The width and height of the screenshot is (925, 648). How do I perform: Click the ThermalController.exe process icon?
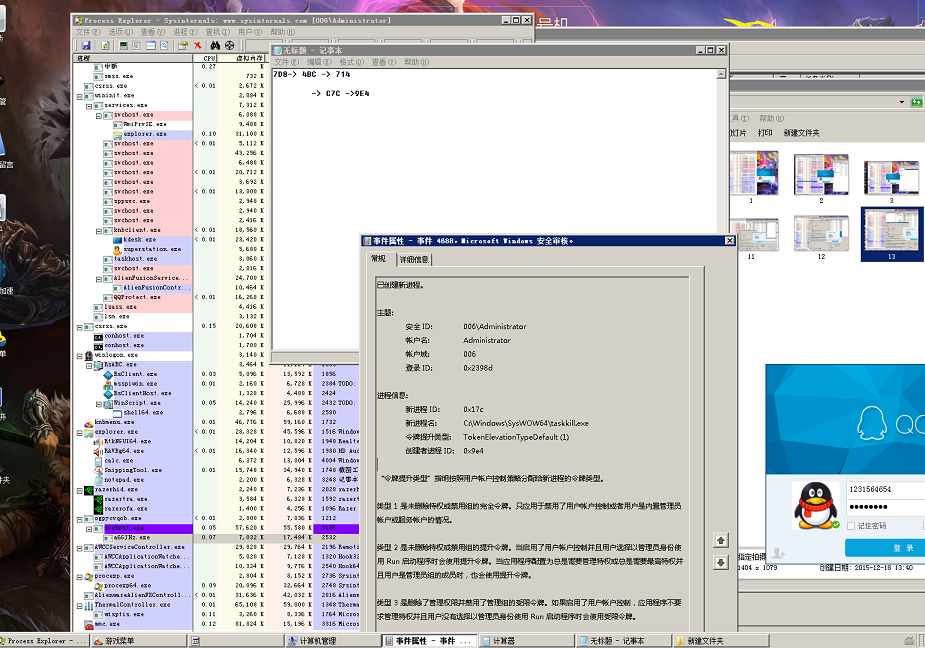(x=88, y=605)
